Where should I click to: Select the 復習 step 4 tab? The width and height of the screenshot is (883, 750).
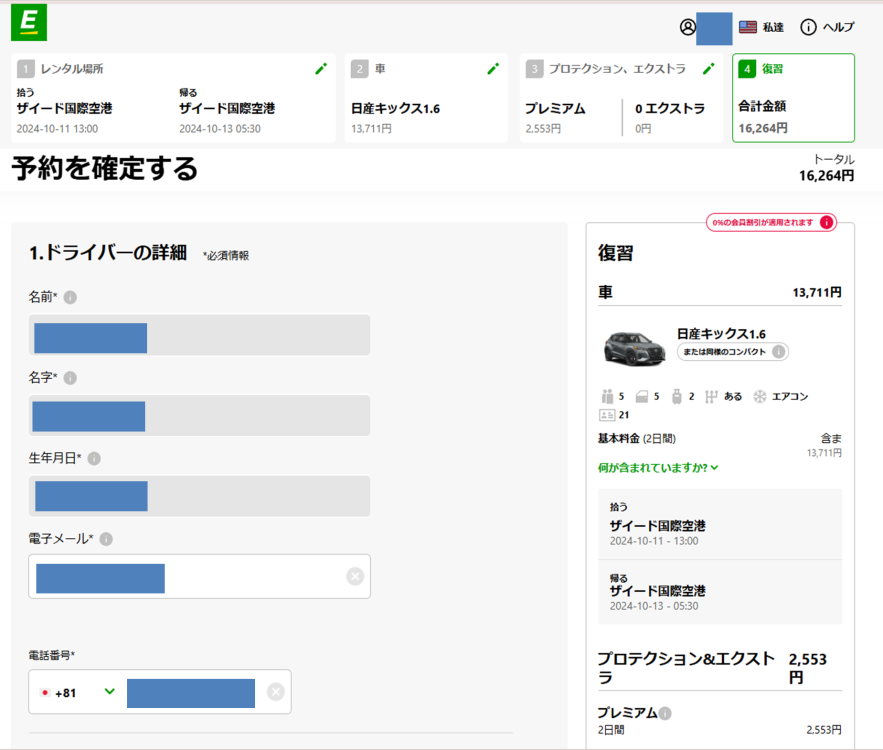[792, 98]
